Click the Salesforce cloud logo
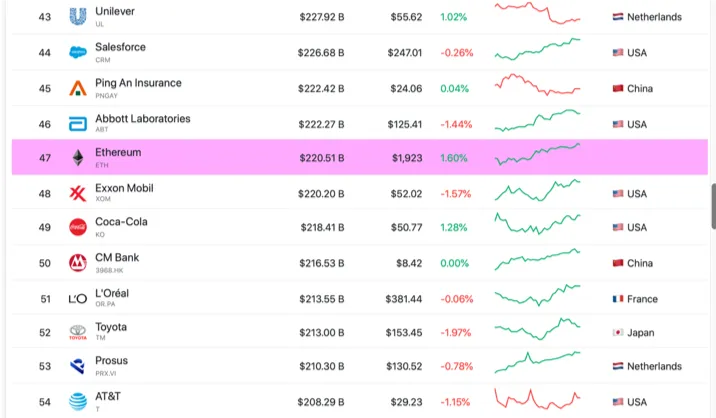Image resolution: width=716 pixels, height=418 pixels. 78,53
